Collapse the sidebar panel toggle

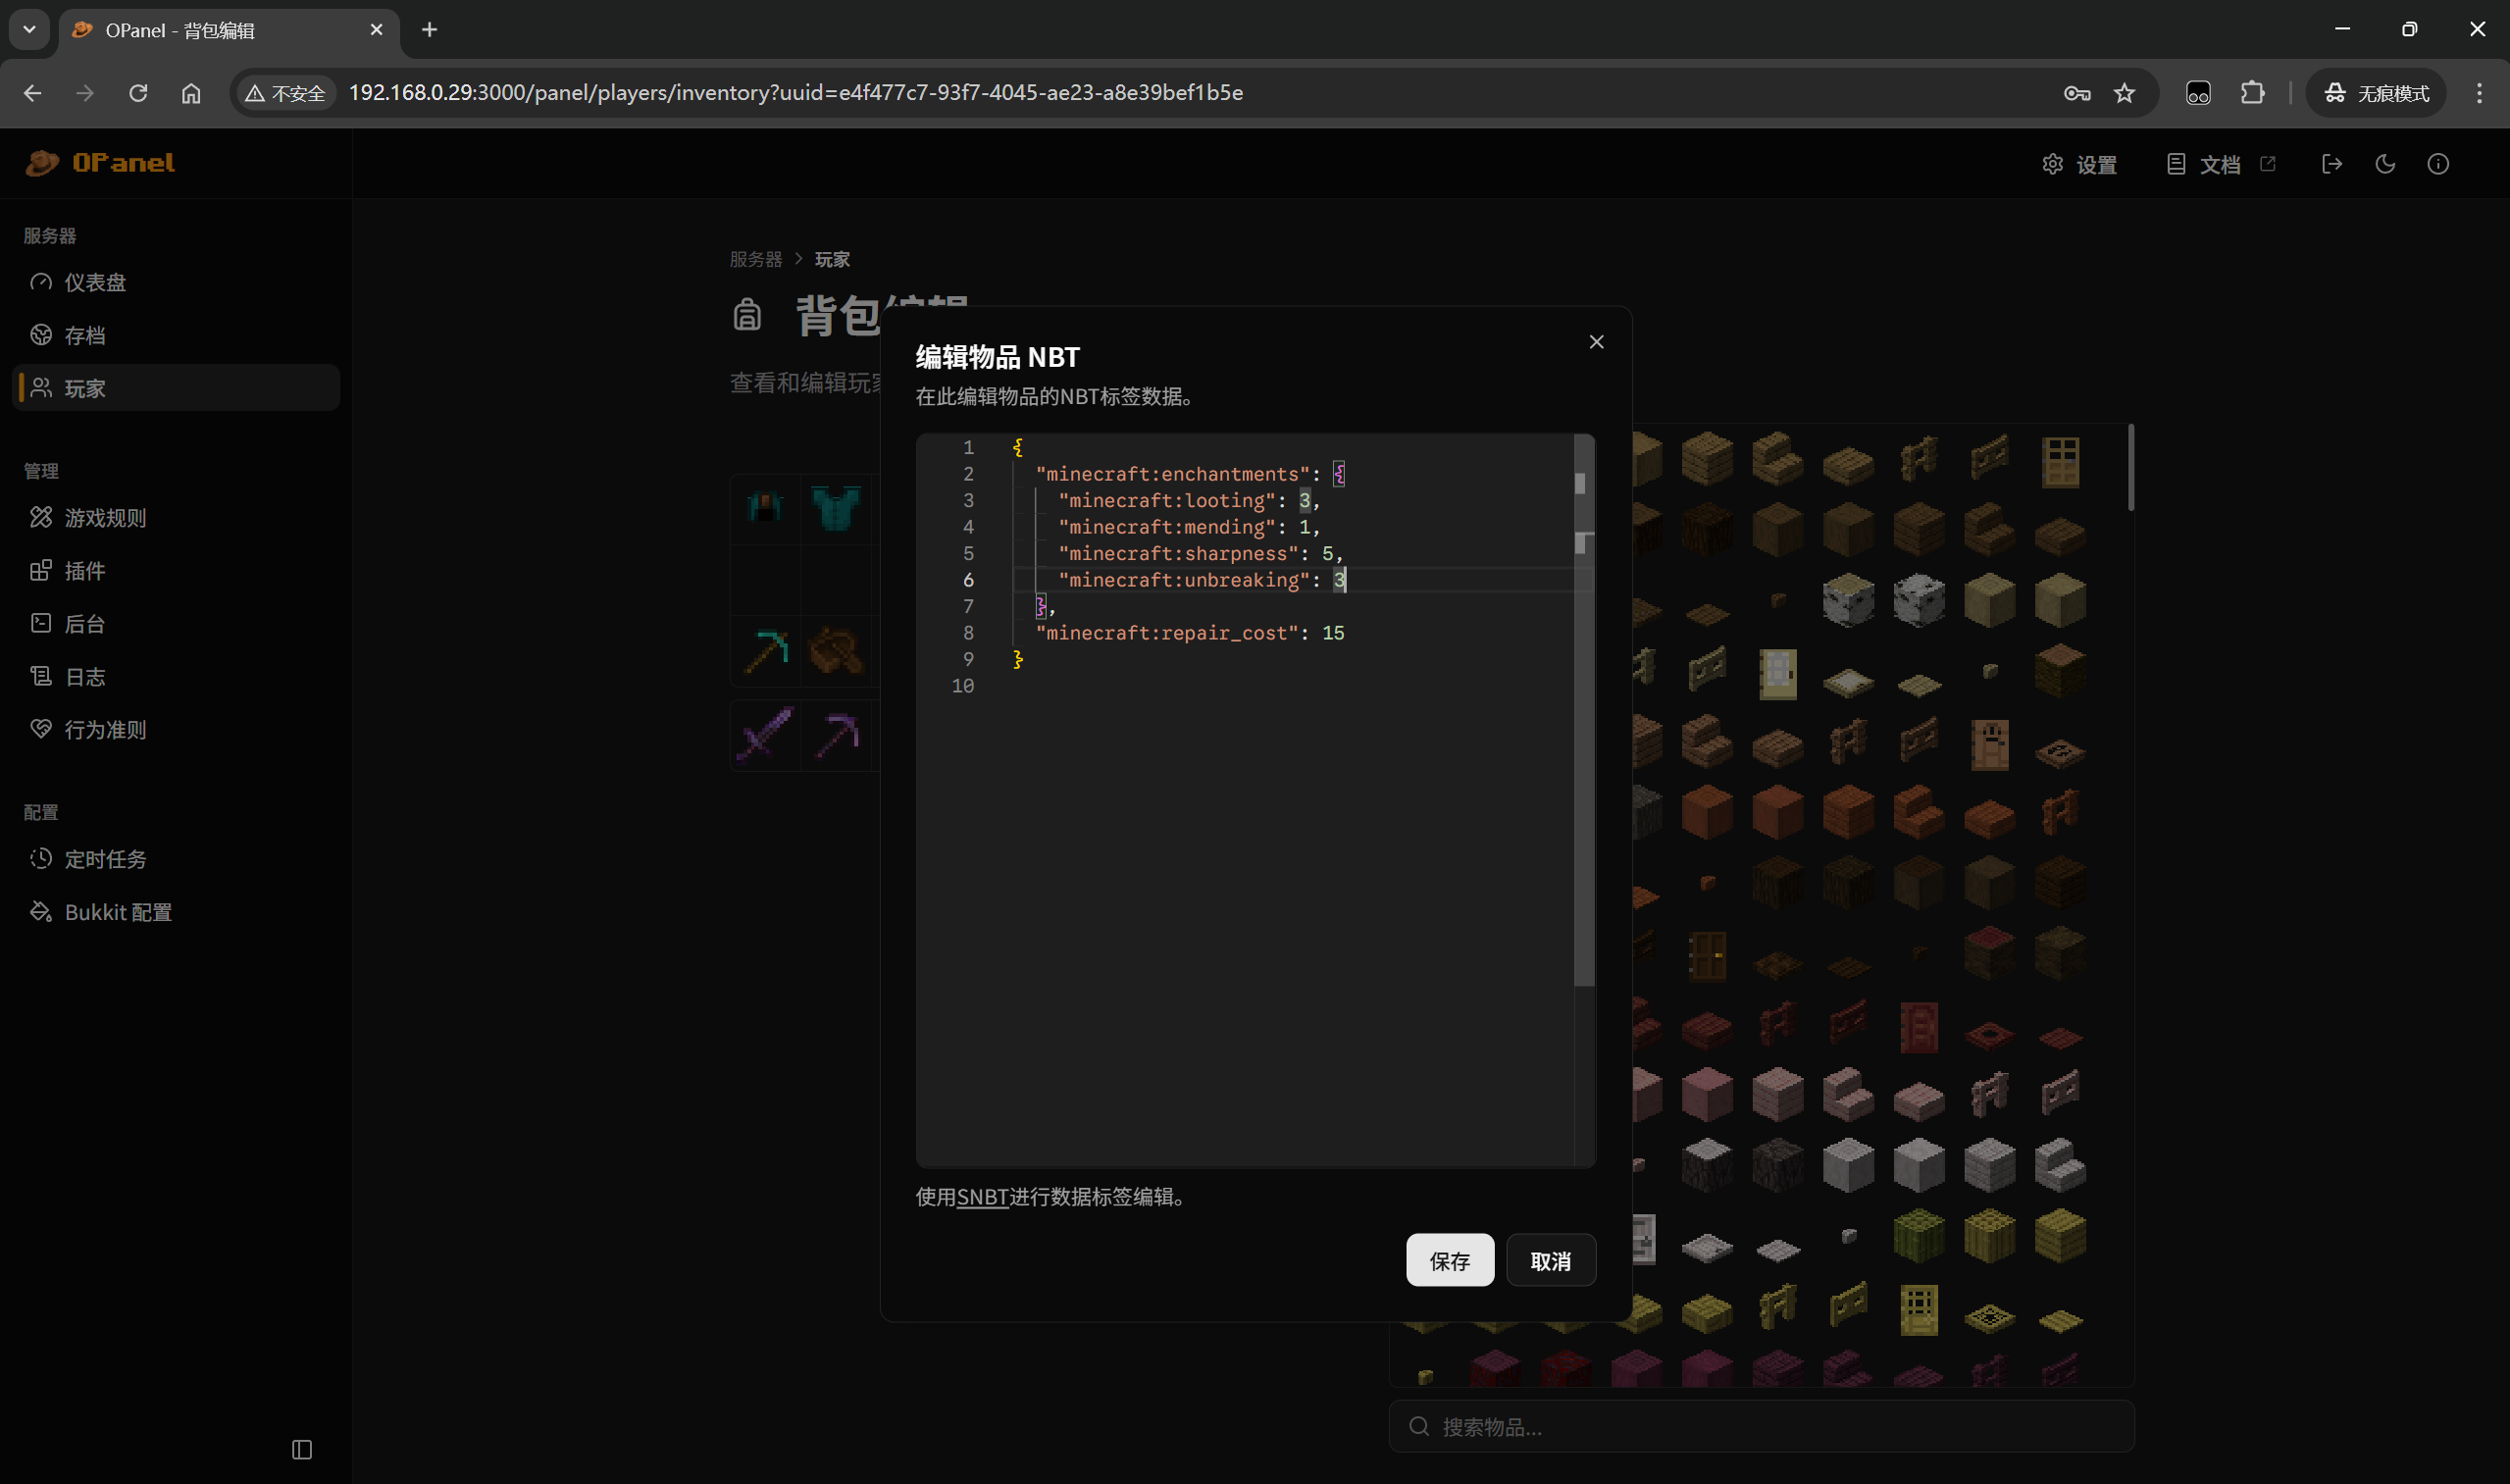302,1449
